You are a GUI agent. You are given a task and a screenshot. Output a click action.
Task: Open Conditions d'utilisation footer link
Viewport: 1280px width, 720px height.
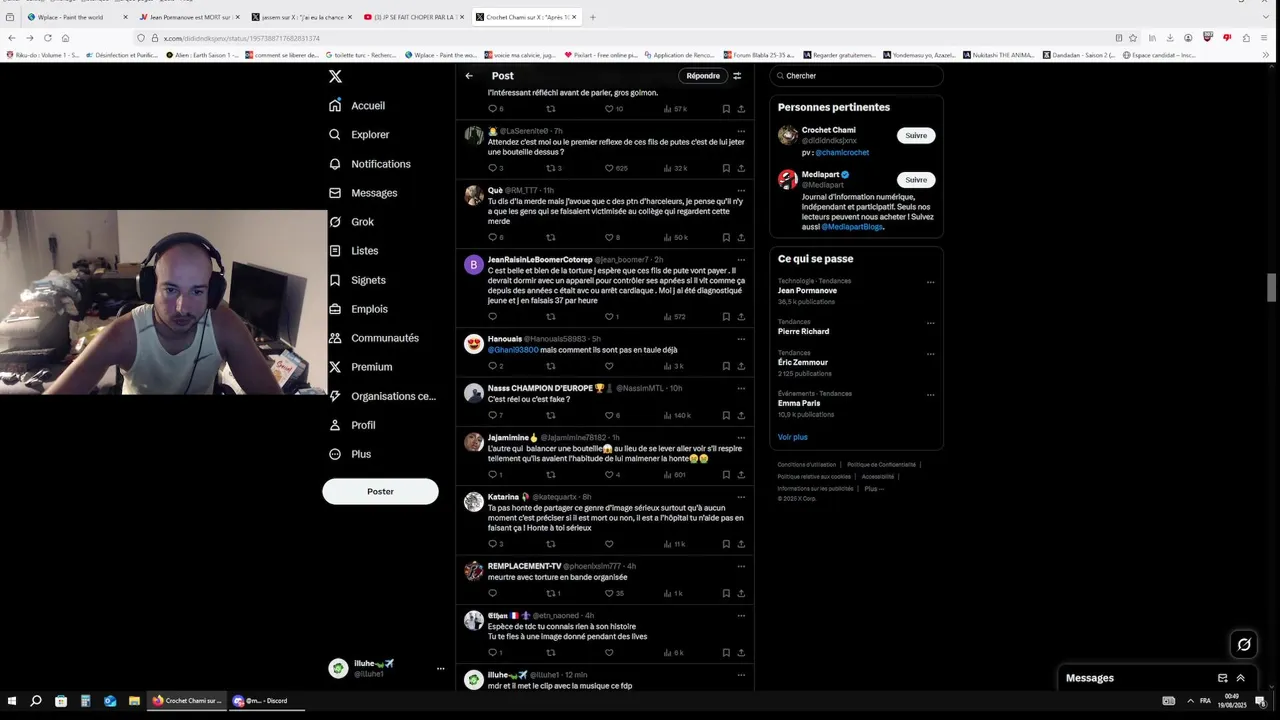click(x=807, y=465)
